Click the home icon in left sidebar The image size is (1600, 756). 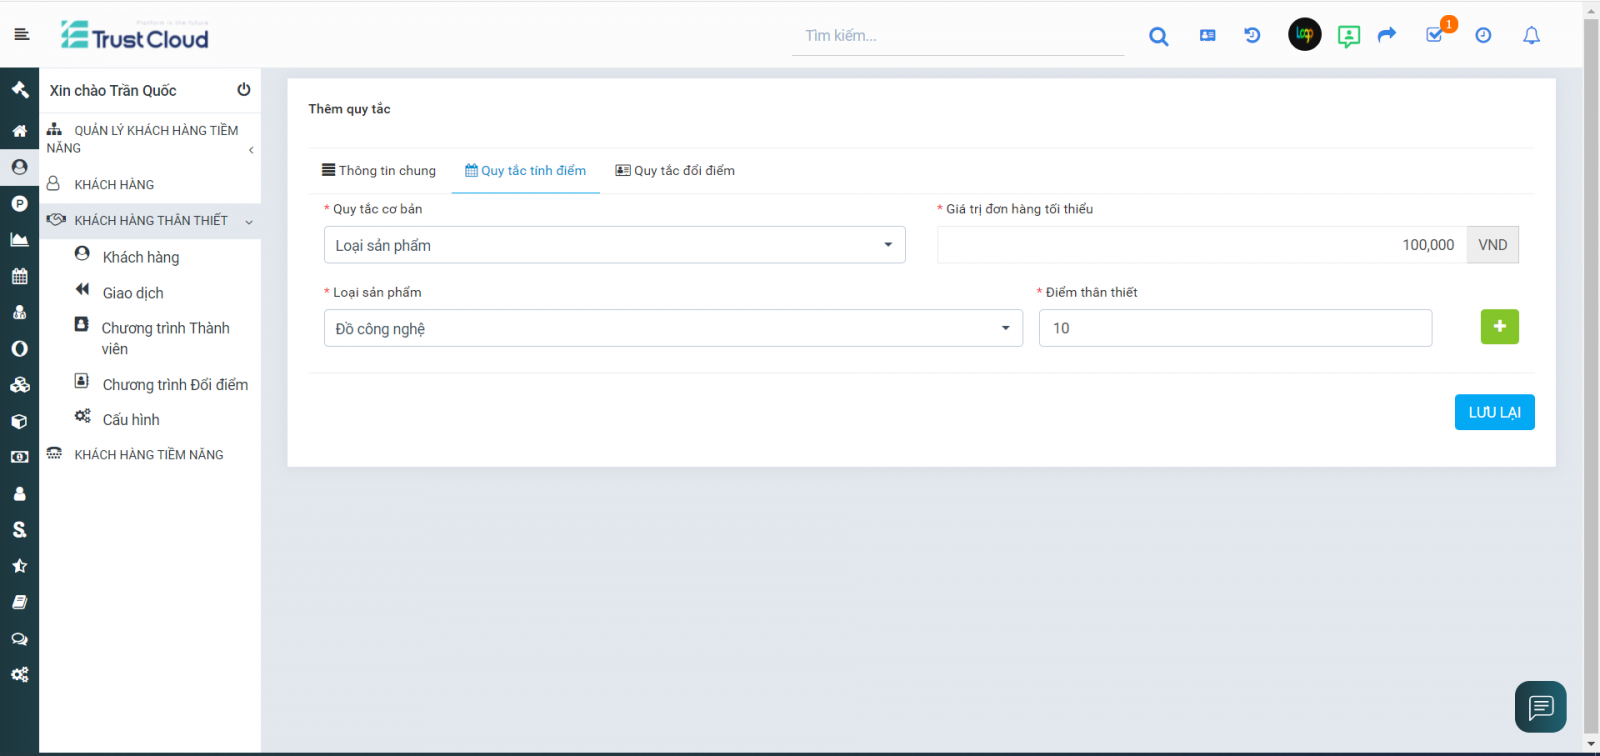point(19,131)
